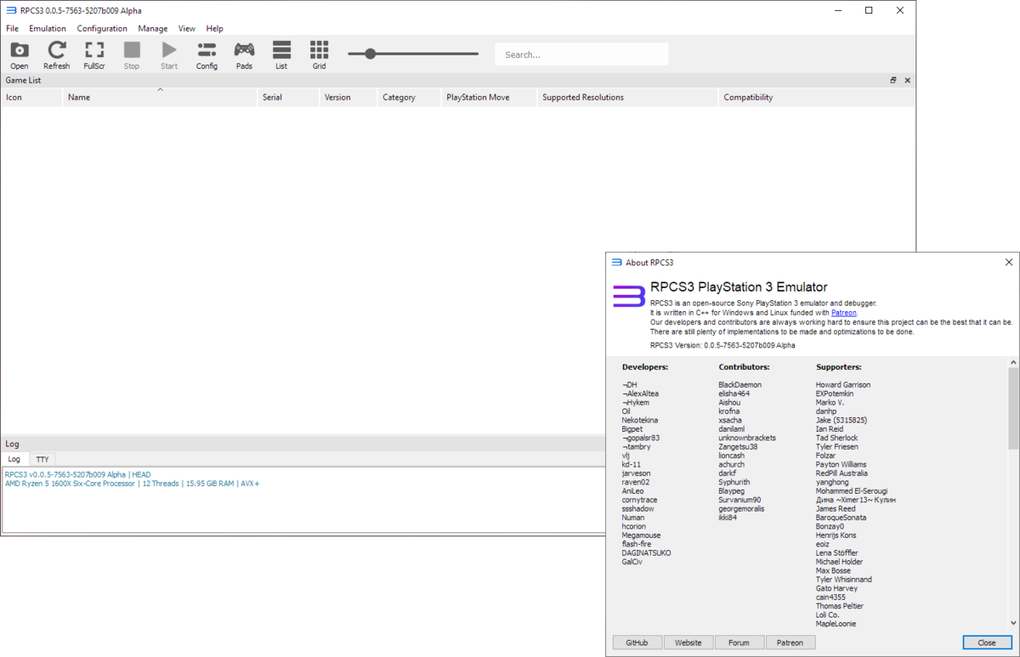This screenshot has width=1020, height=657.
Task: Adjust the icon size slider
Action: (413, 54)
